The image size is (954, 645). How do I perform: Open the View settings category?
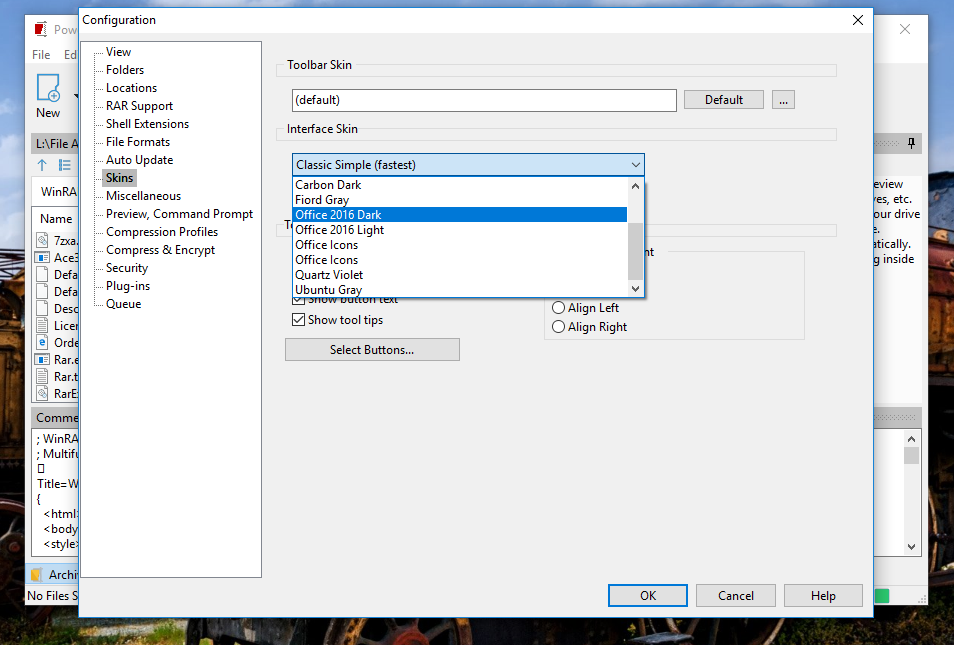click(118, 52)
